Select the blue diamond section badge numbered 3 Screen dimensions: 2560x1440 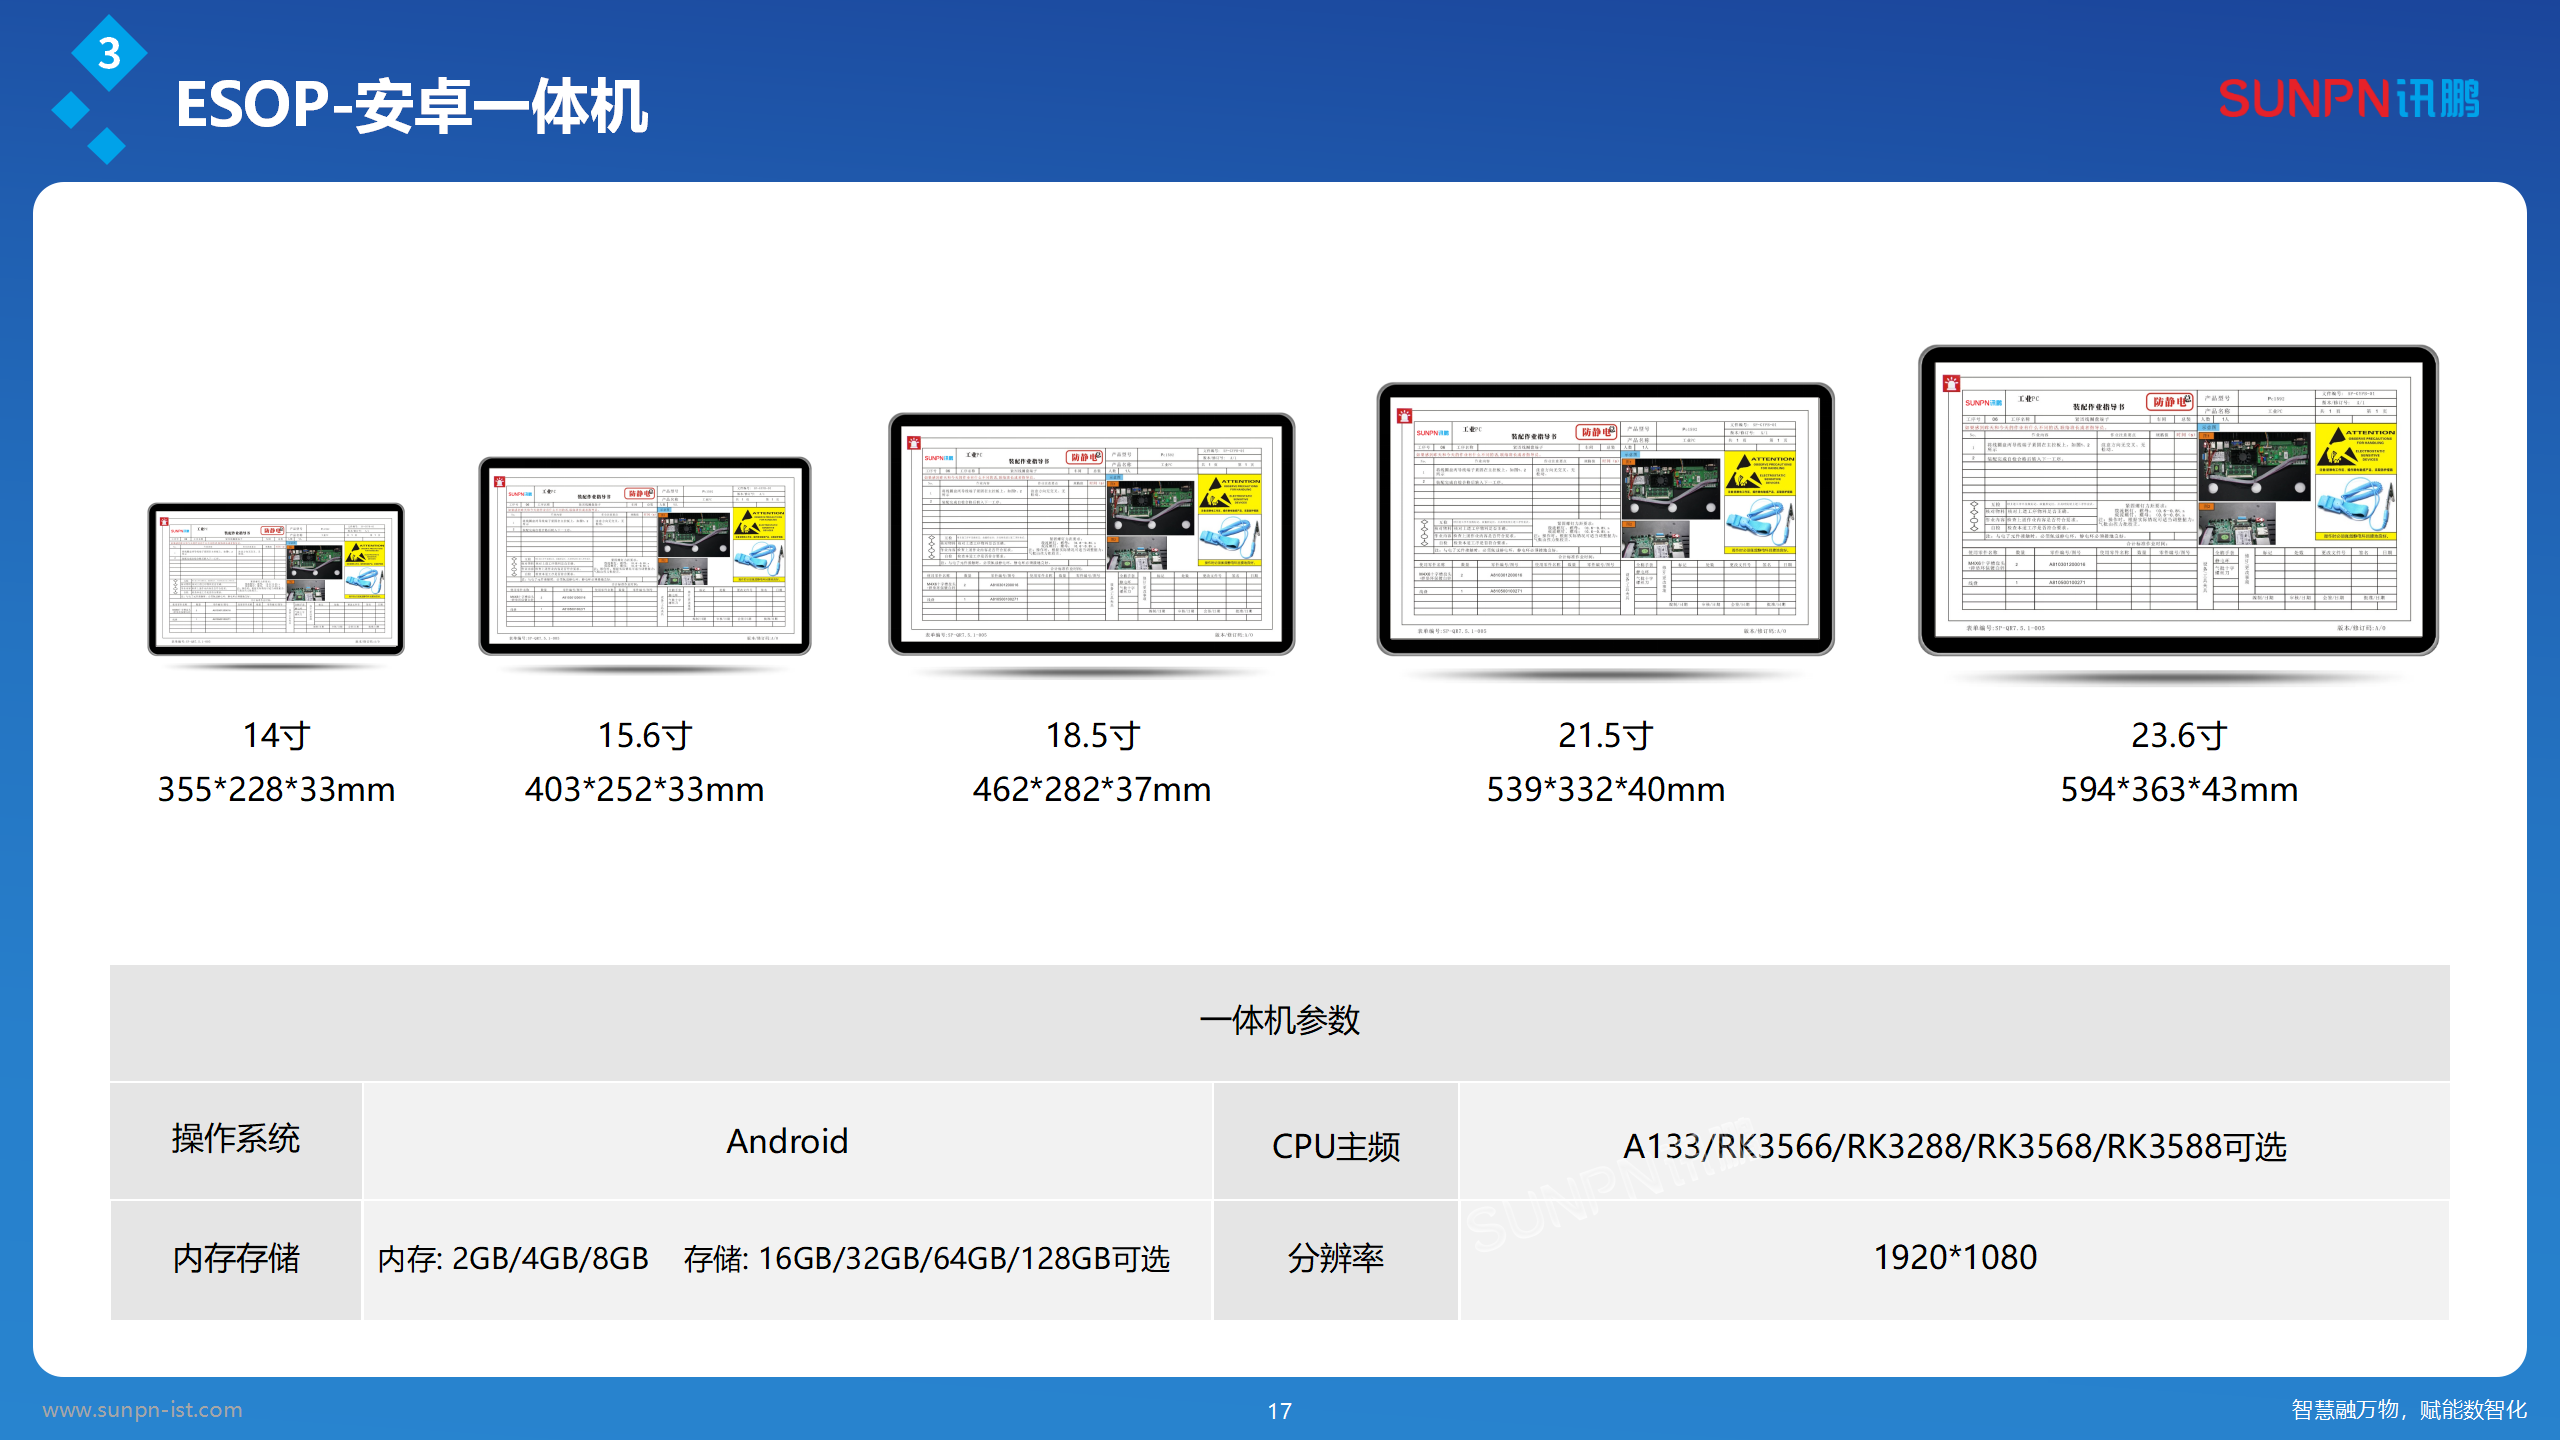pyautogui.click(x=110, y=55)
